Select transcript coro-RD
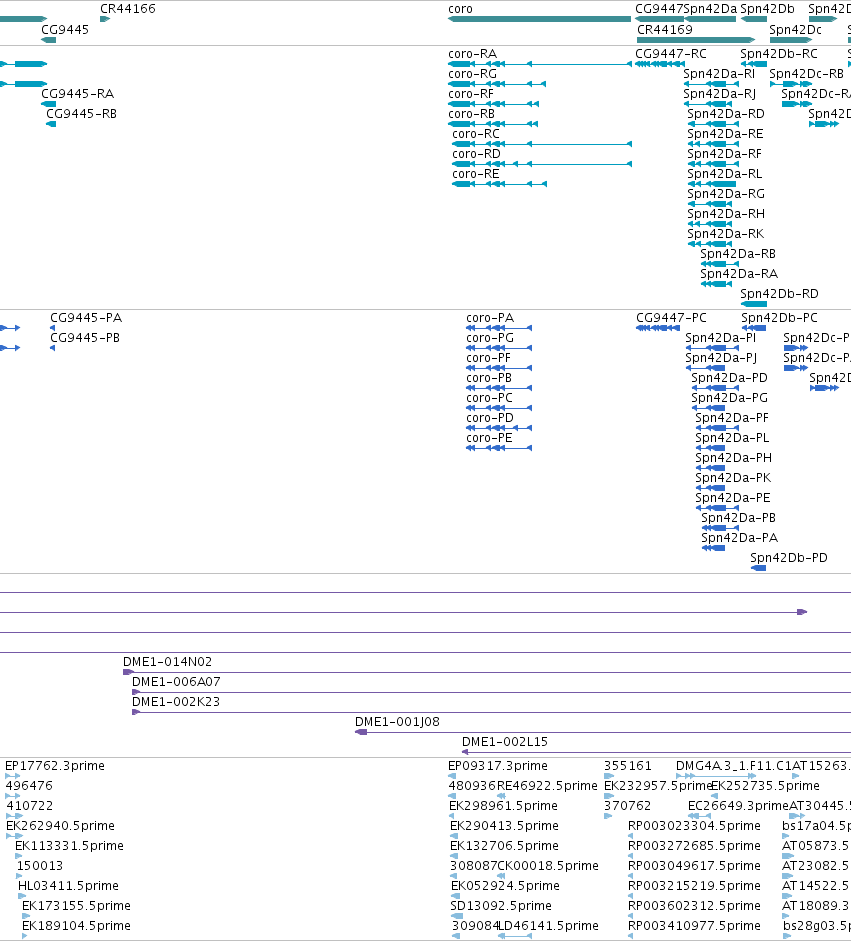This screenshot has height=941, width=851. coord(476,154)
